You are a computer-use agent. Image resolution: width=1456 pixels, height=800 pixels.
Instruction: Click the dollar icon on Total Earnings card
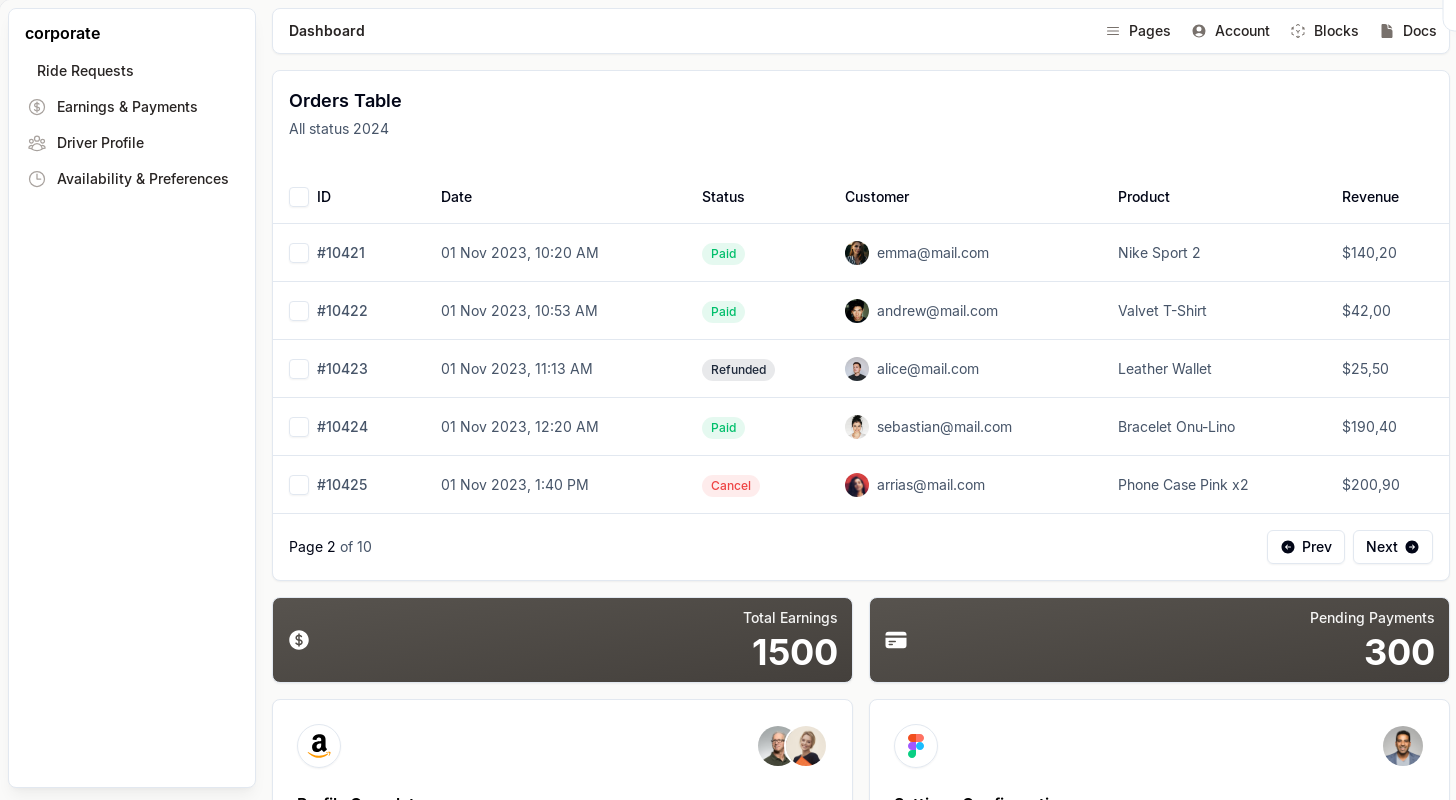pos(299,640)
